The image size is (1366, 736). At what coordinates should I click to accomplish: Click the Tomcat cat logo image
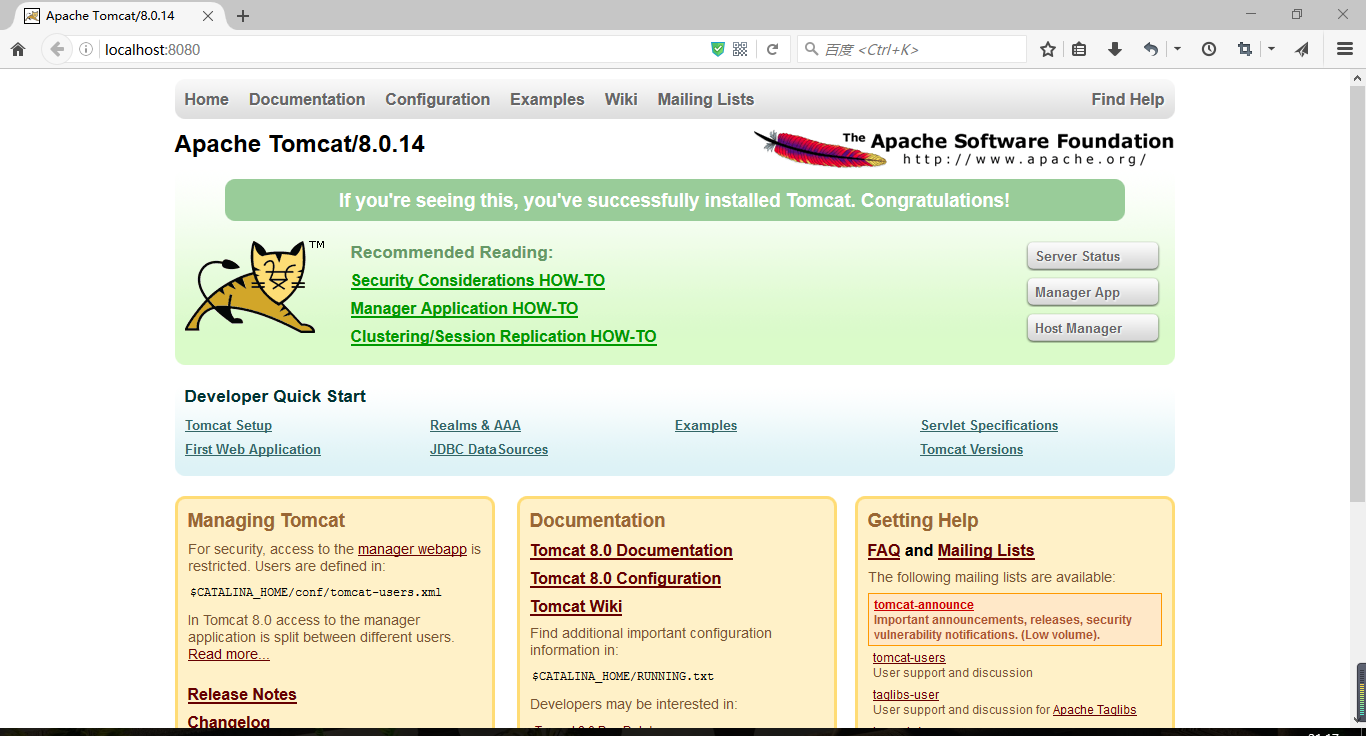tap(255, 286)
